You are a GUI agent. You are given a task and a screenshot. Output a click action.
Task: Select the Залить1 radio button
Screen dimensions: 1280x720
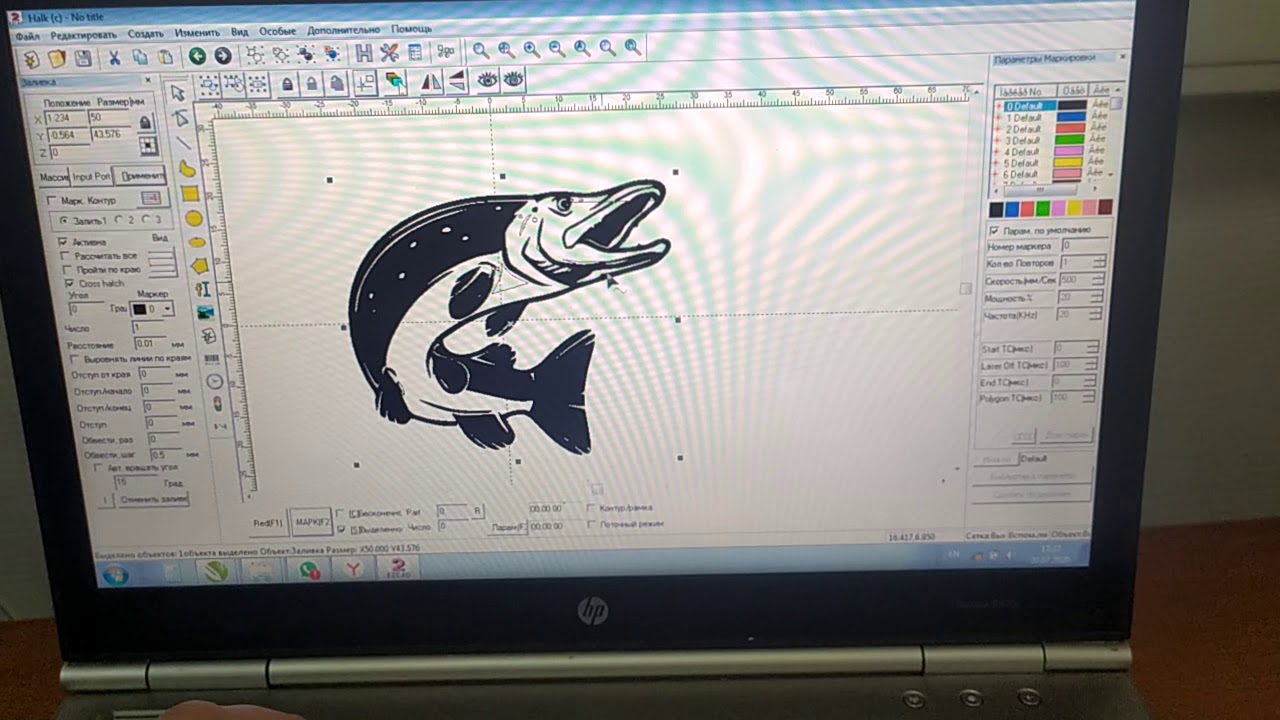[x=64, y=219]
